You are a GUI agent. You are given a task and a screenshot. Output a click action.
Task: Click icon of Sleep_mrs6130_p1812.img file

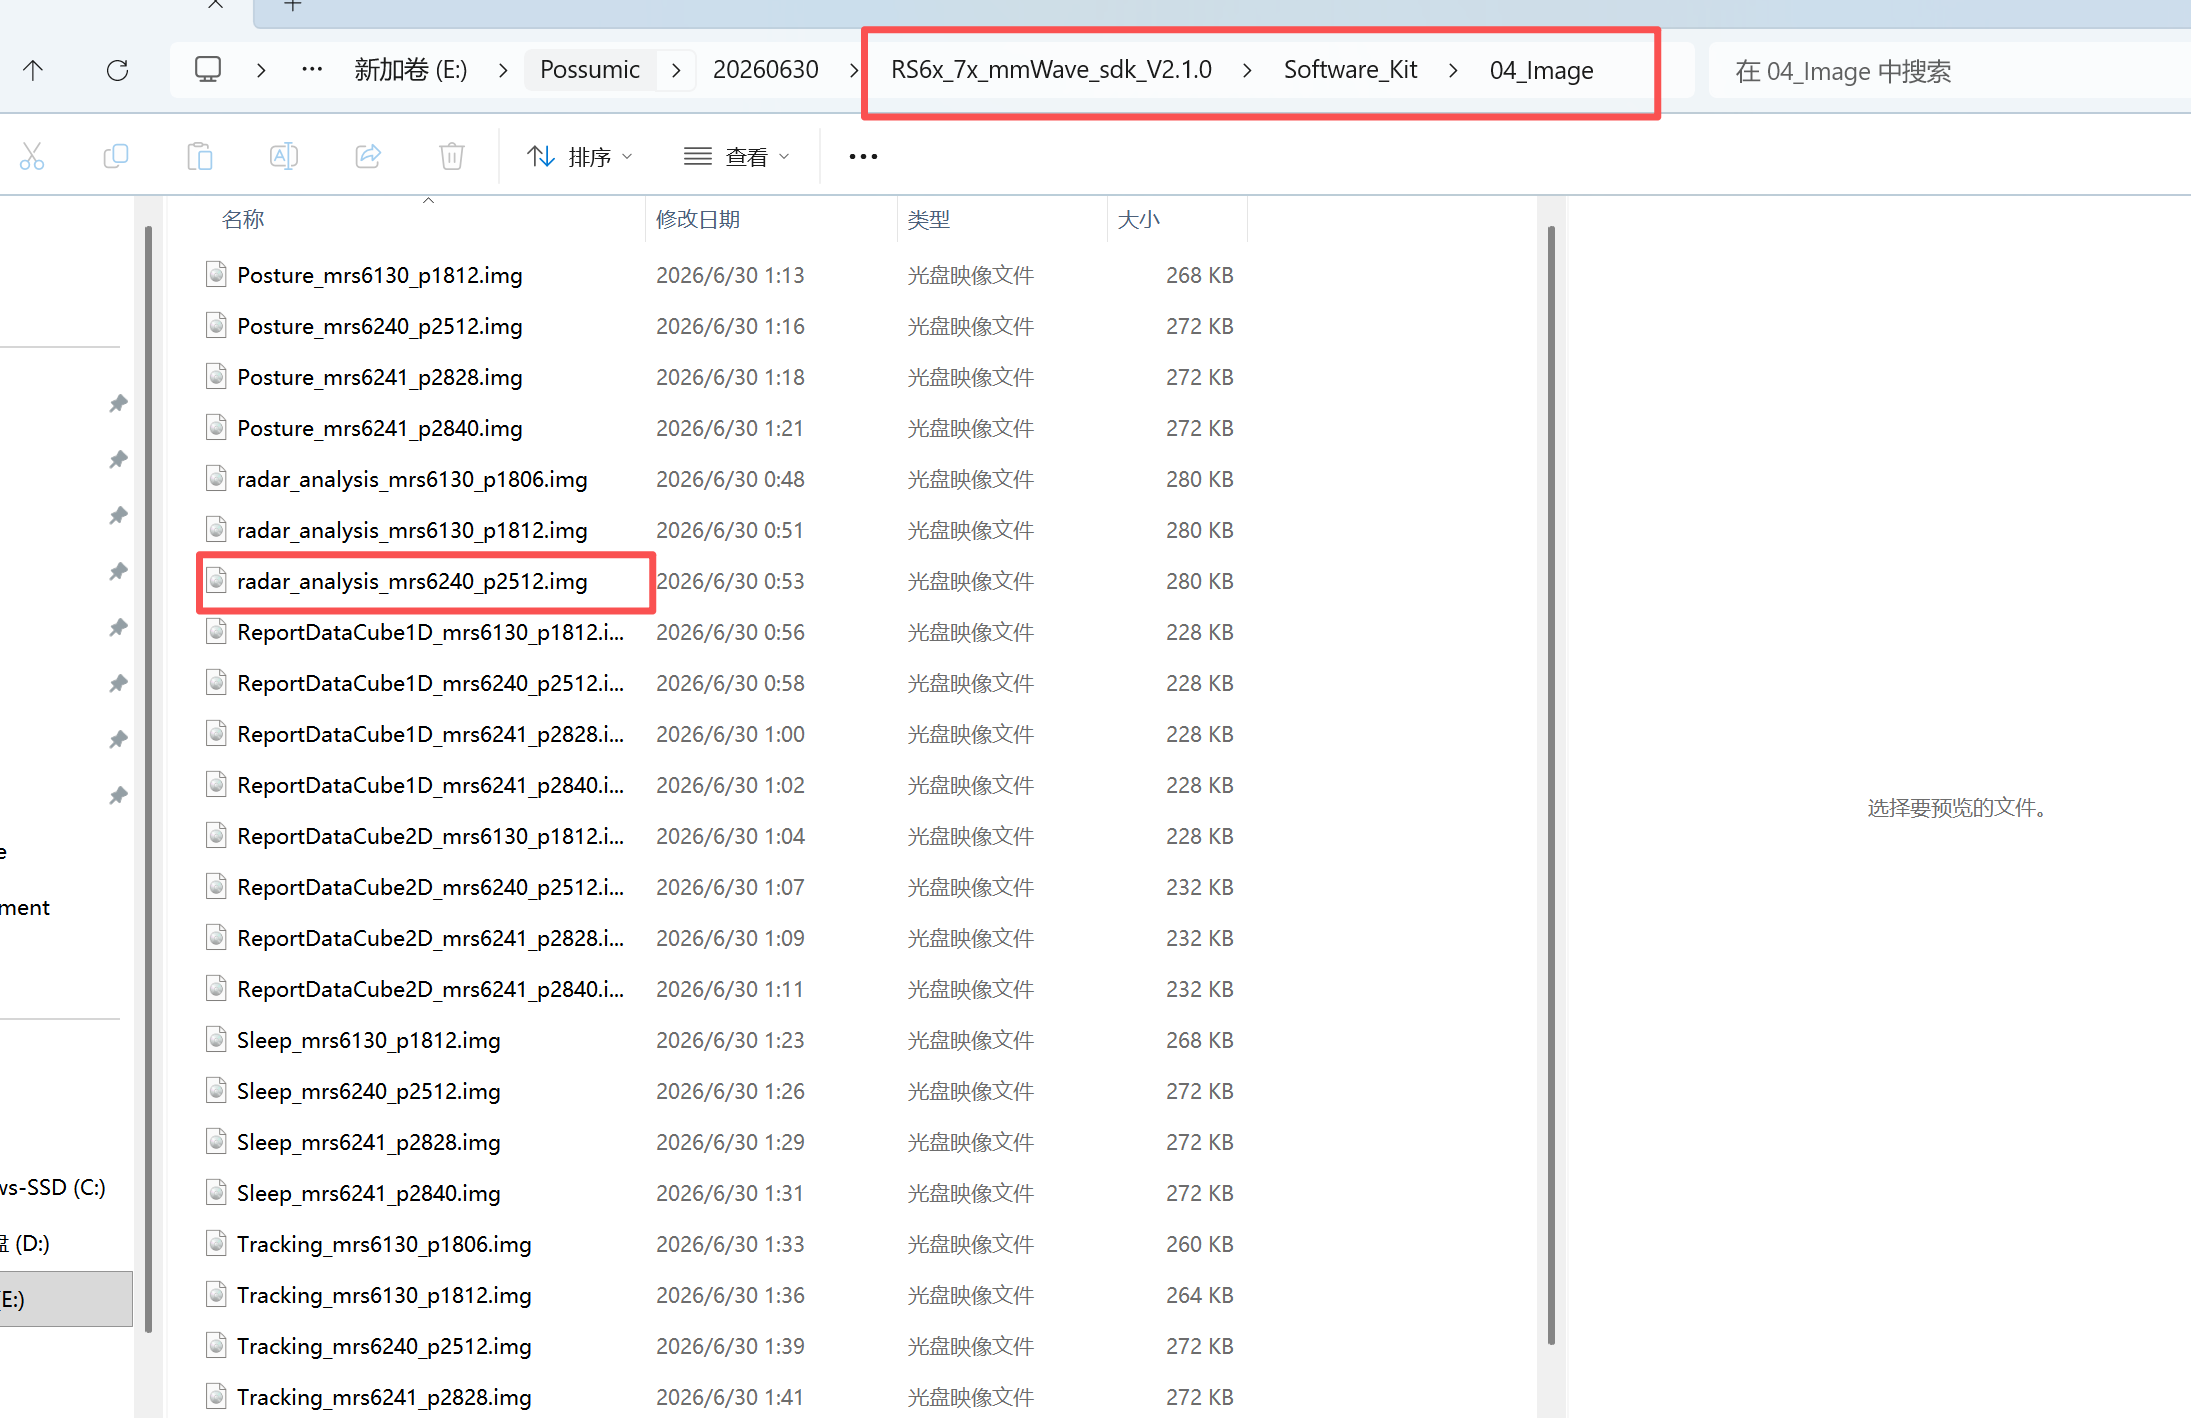coord(216,1039)
